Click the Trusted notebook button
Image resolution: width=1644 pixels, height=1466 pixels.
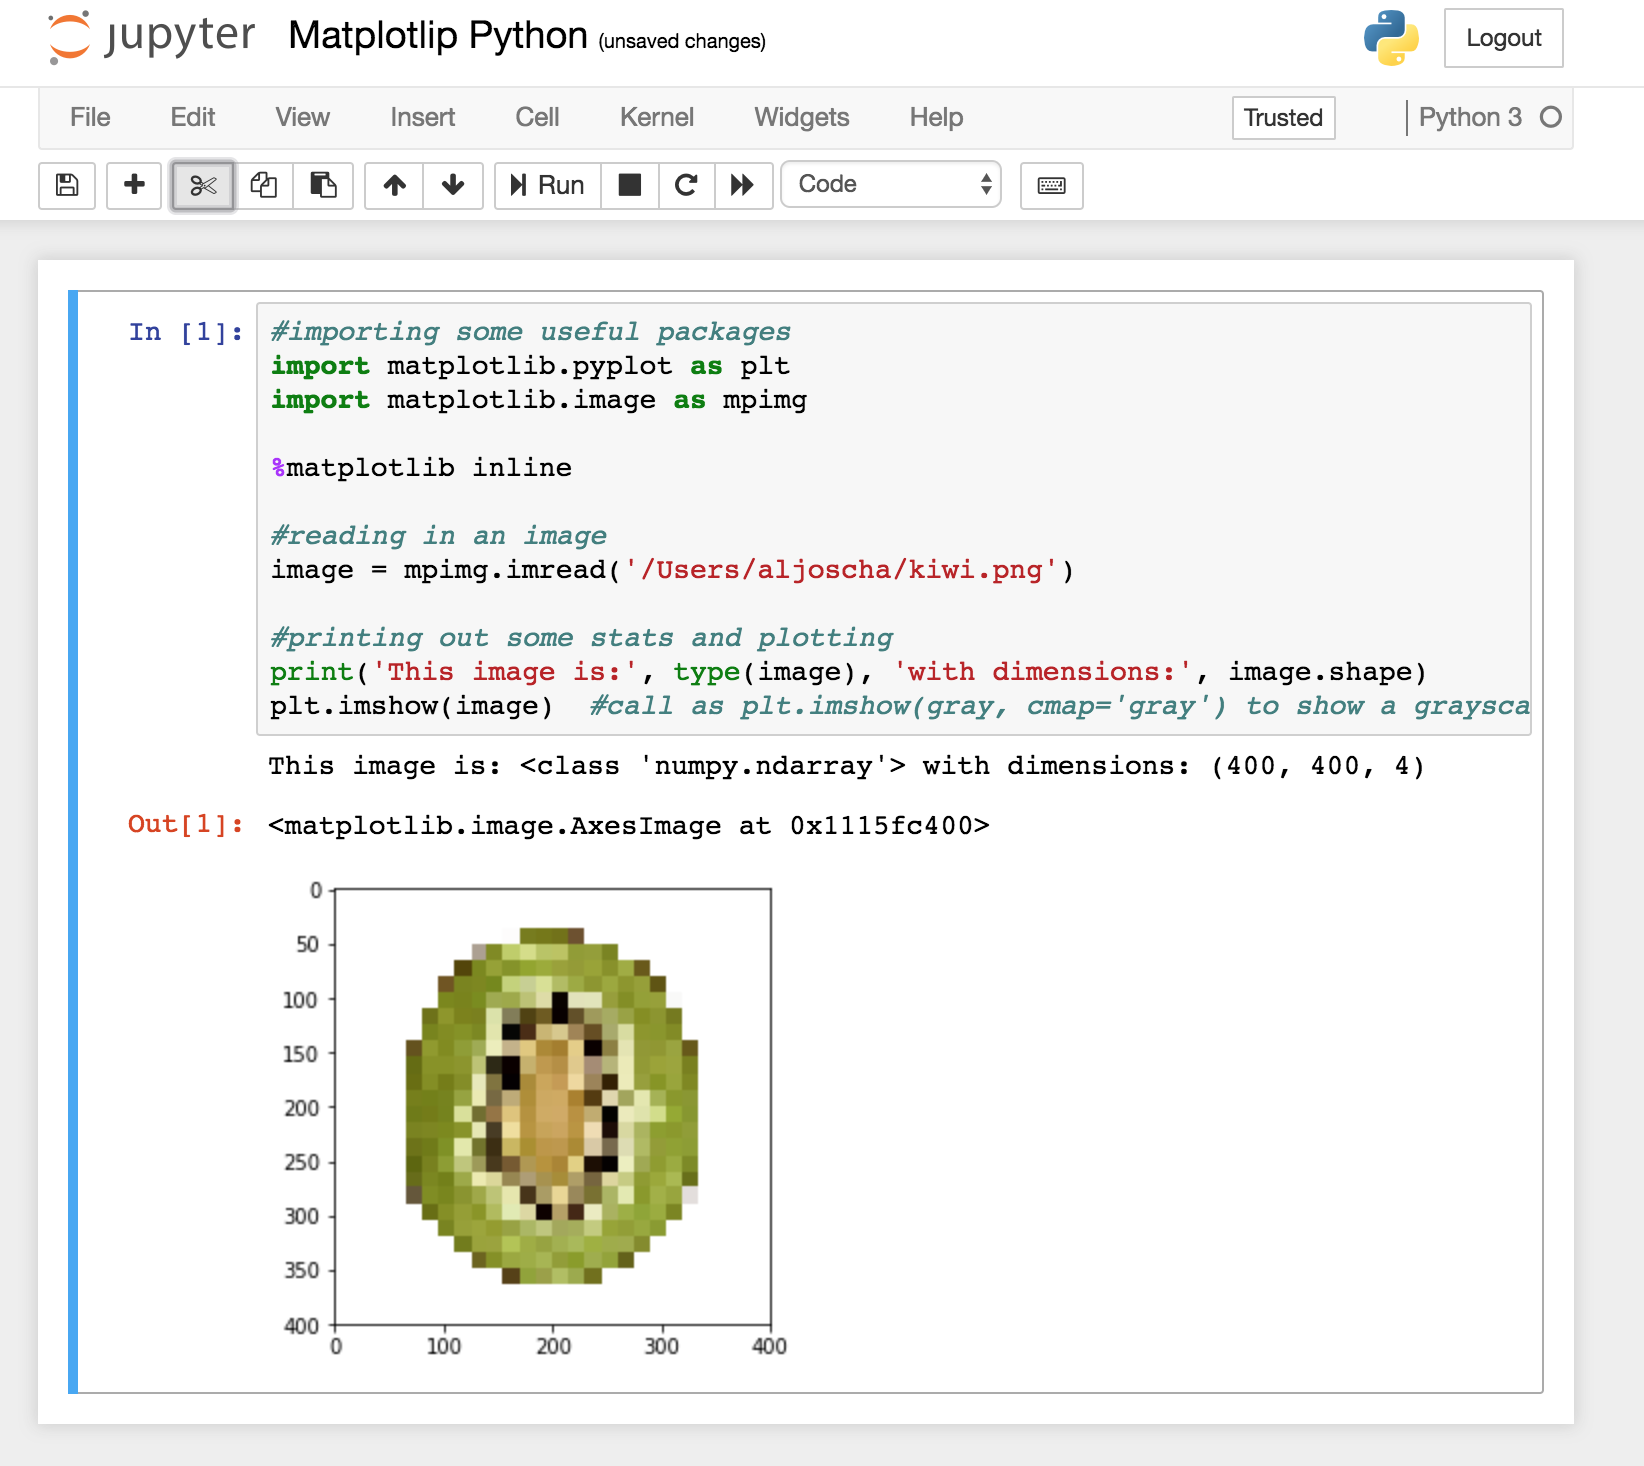click(1284, 117)
